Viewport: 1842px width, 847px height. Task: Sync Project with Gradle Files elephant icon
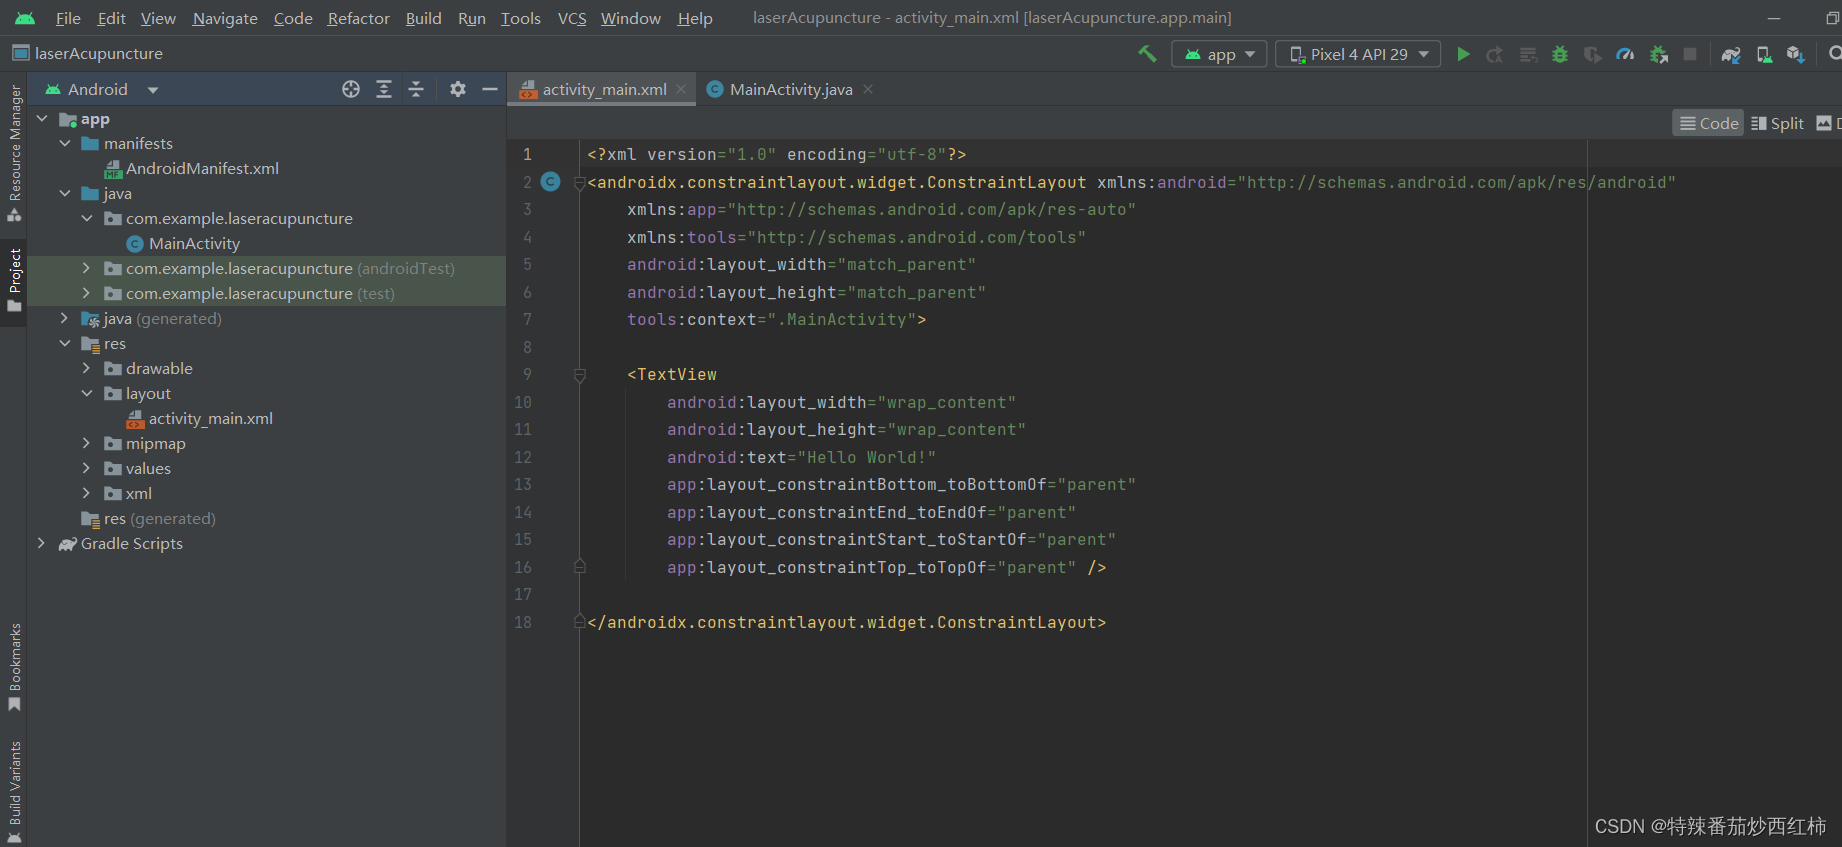pos(1731,54)
